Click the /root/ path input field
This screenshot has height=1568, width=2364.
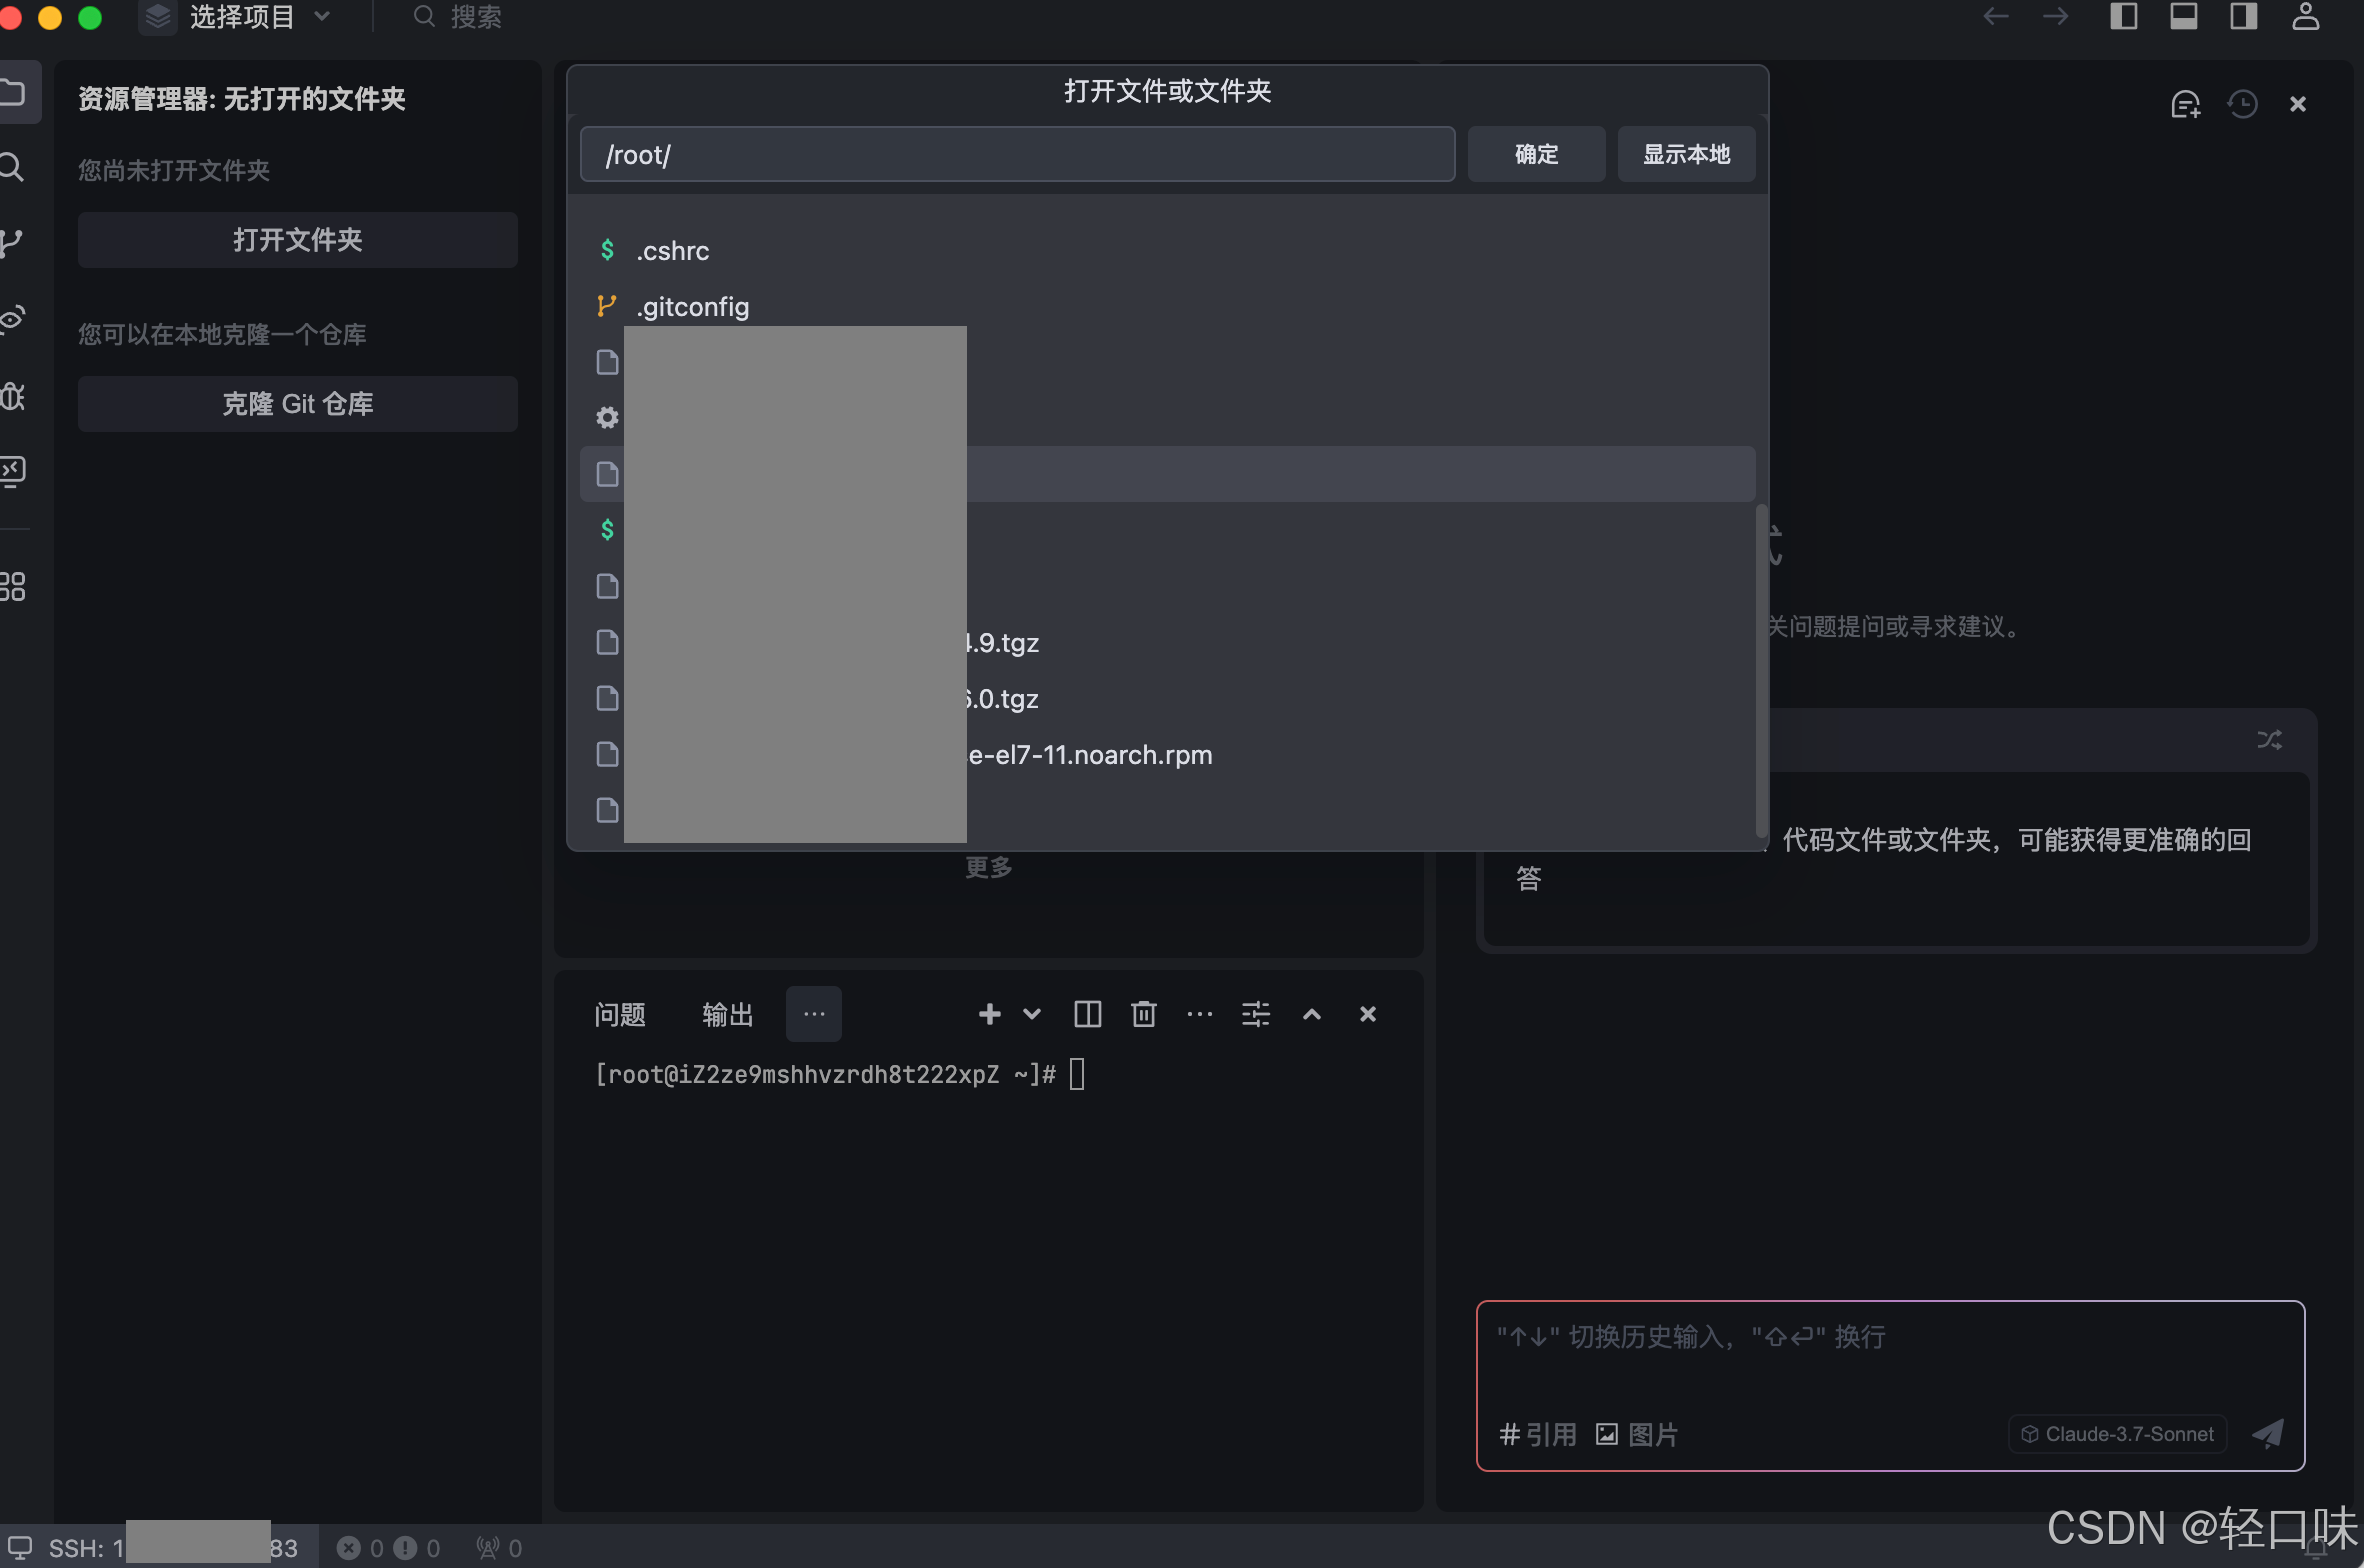pos(1016,154)
